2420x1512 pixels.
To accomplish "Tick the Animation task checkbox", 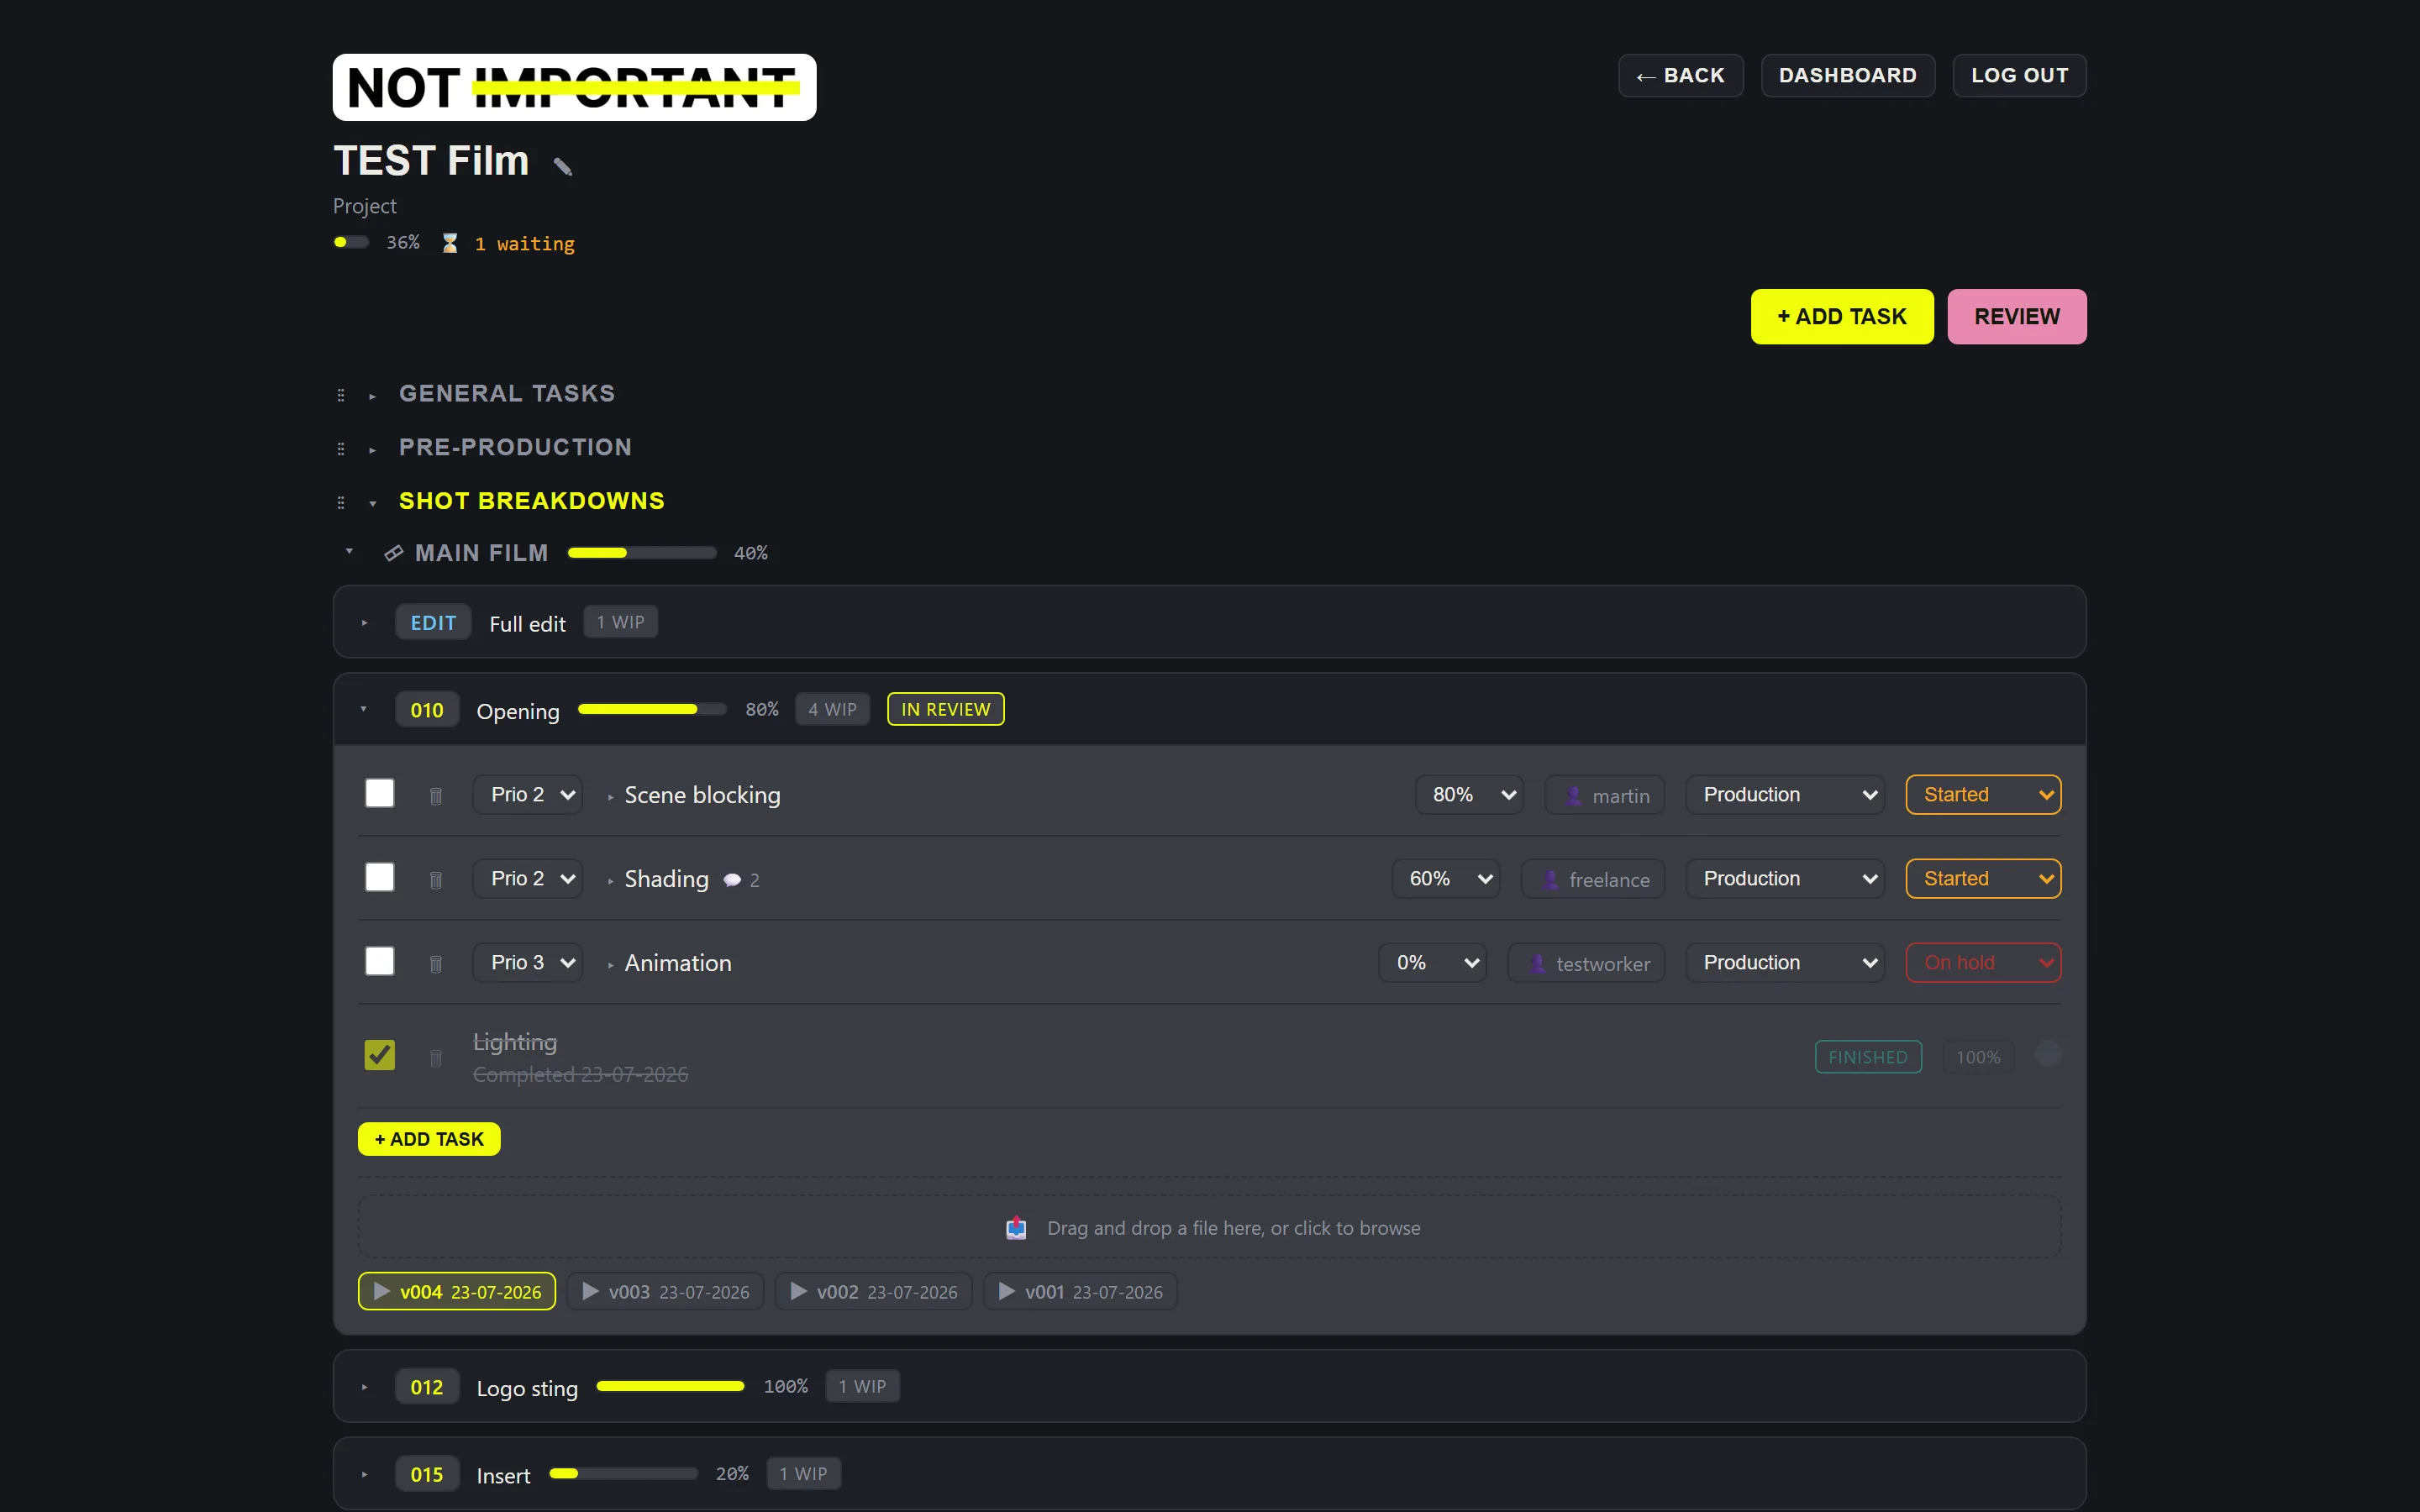I will (380, 961).
